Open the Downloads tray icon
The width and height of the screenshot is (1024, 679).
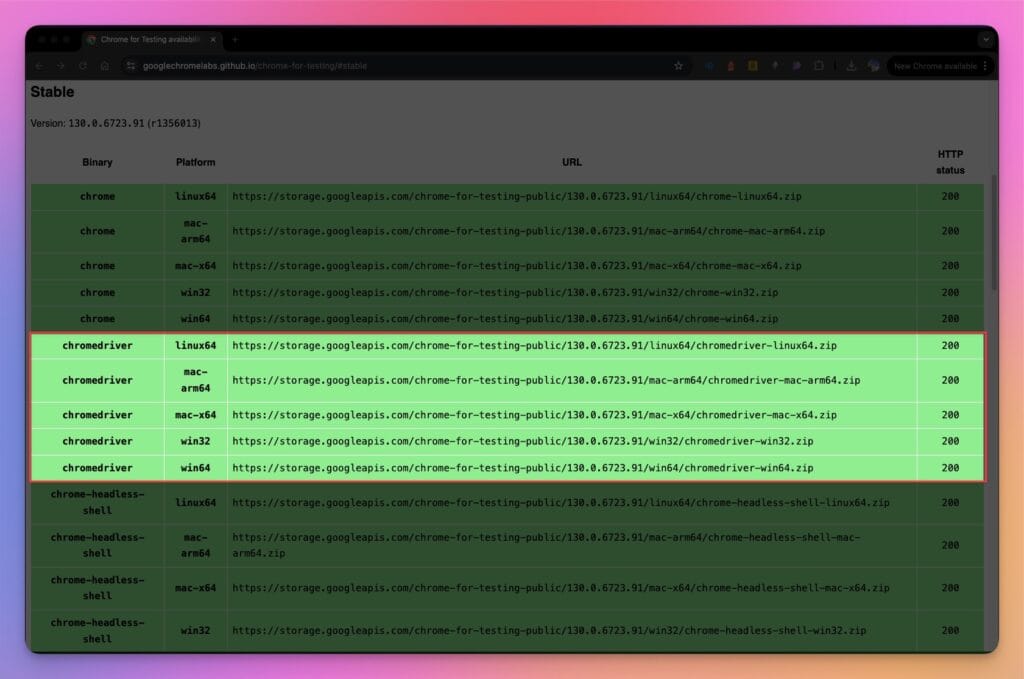coord(851,66)
